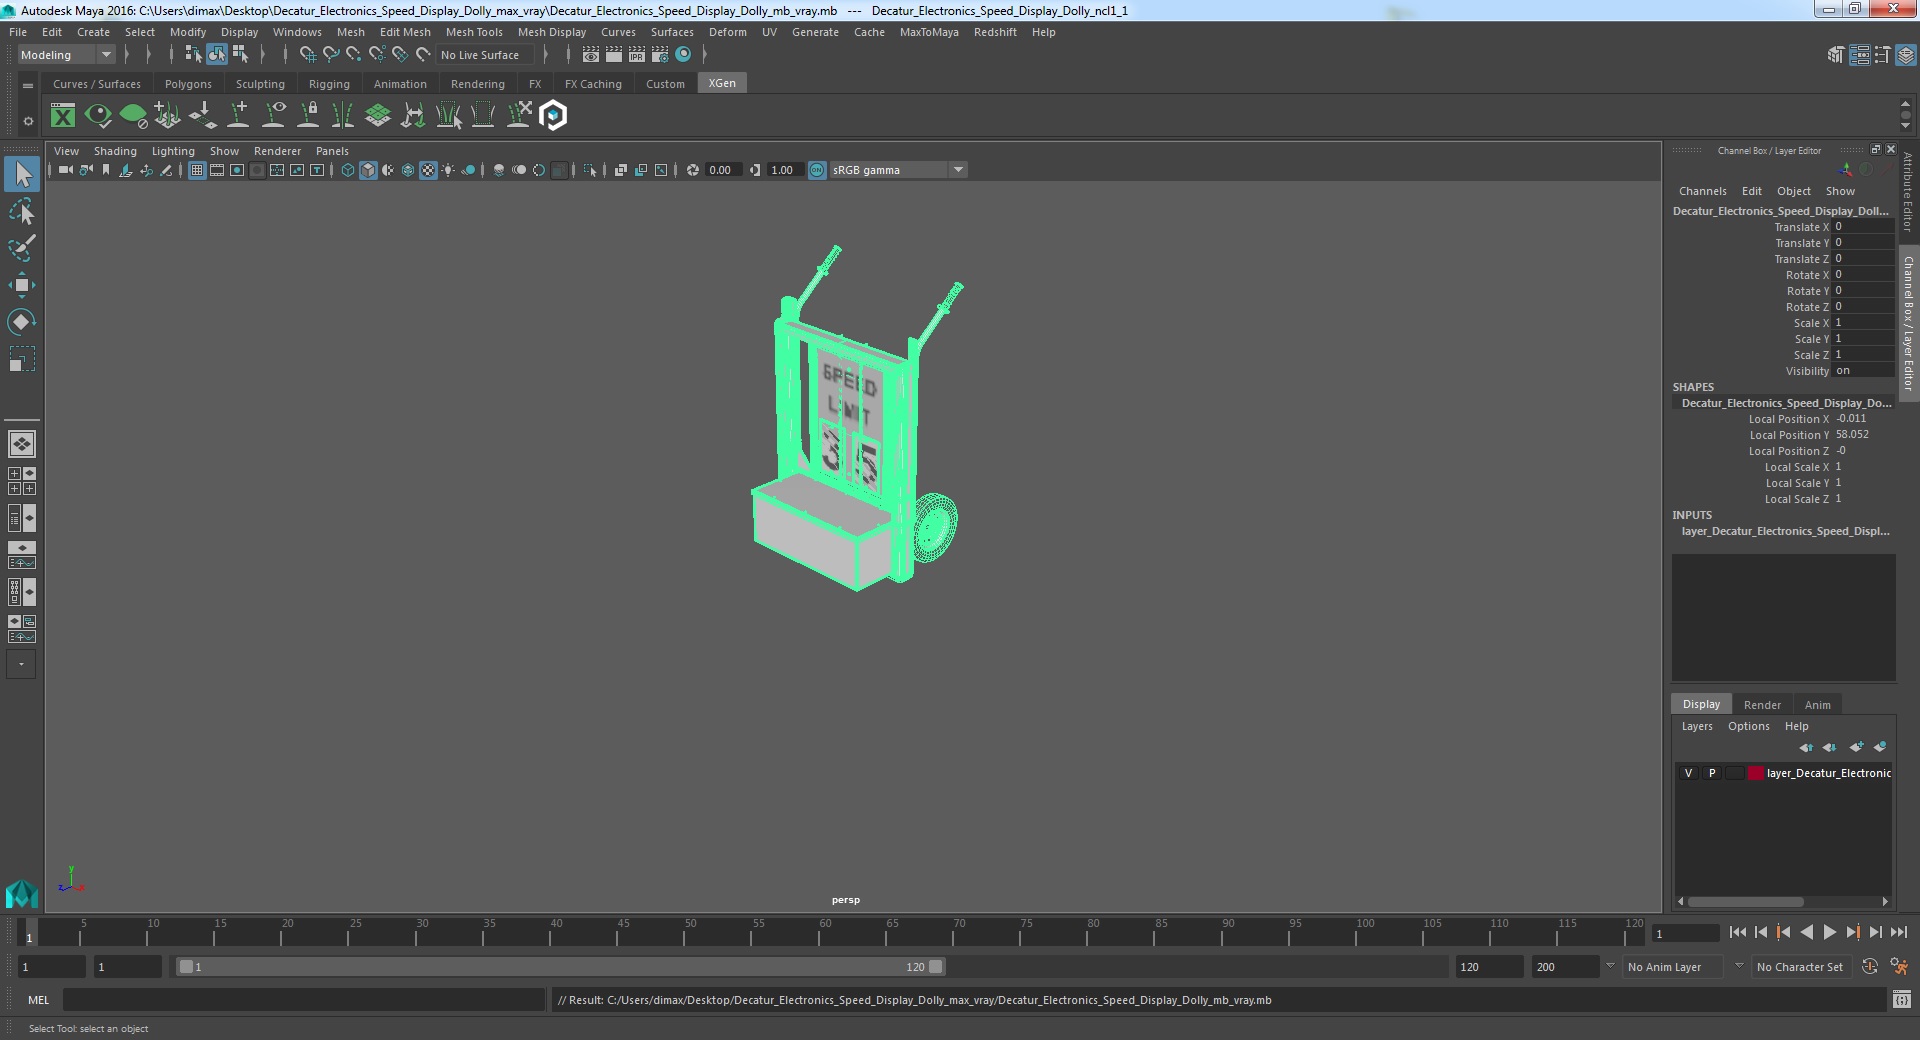Choose the Rotate tool in the toolbox
1920x1040 pixels.
point(21,321)
